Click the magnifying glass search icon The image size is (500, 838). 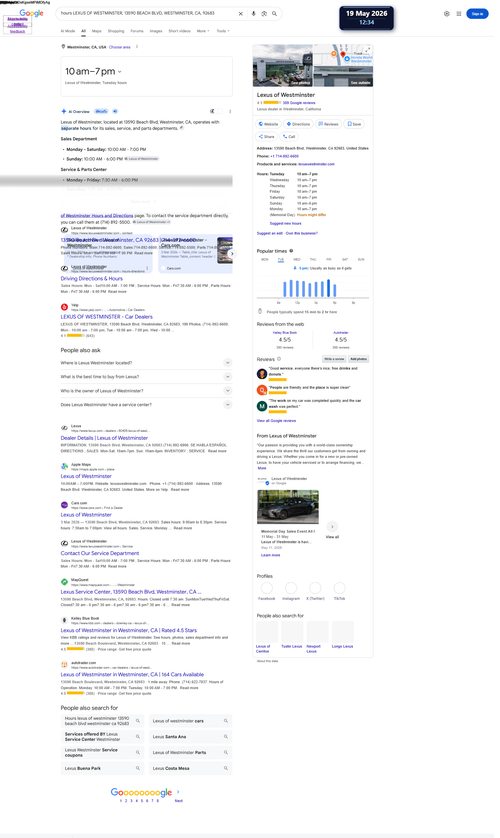275,13
